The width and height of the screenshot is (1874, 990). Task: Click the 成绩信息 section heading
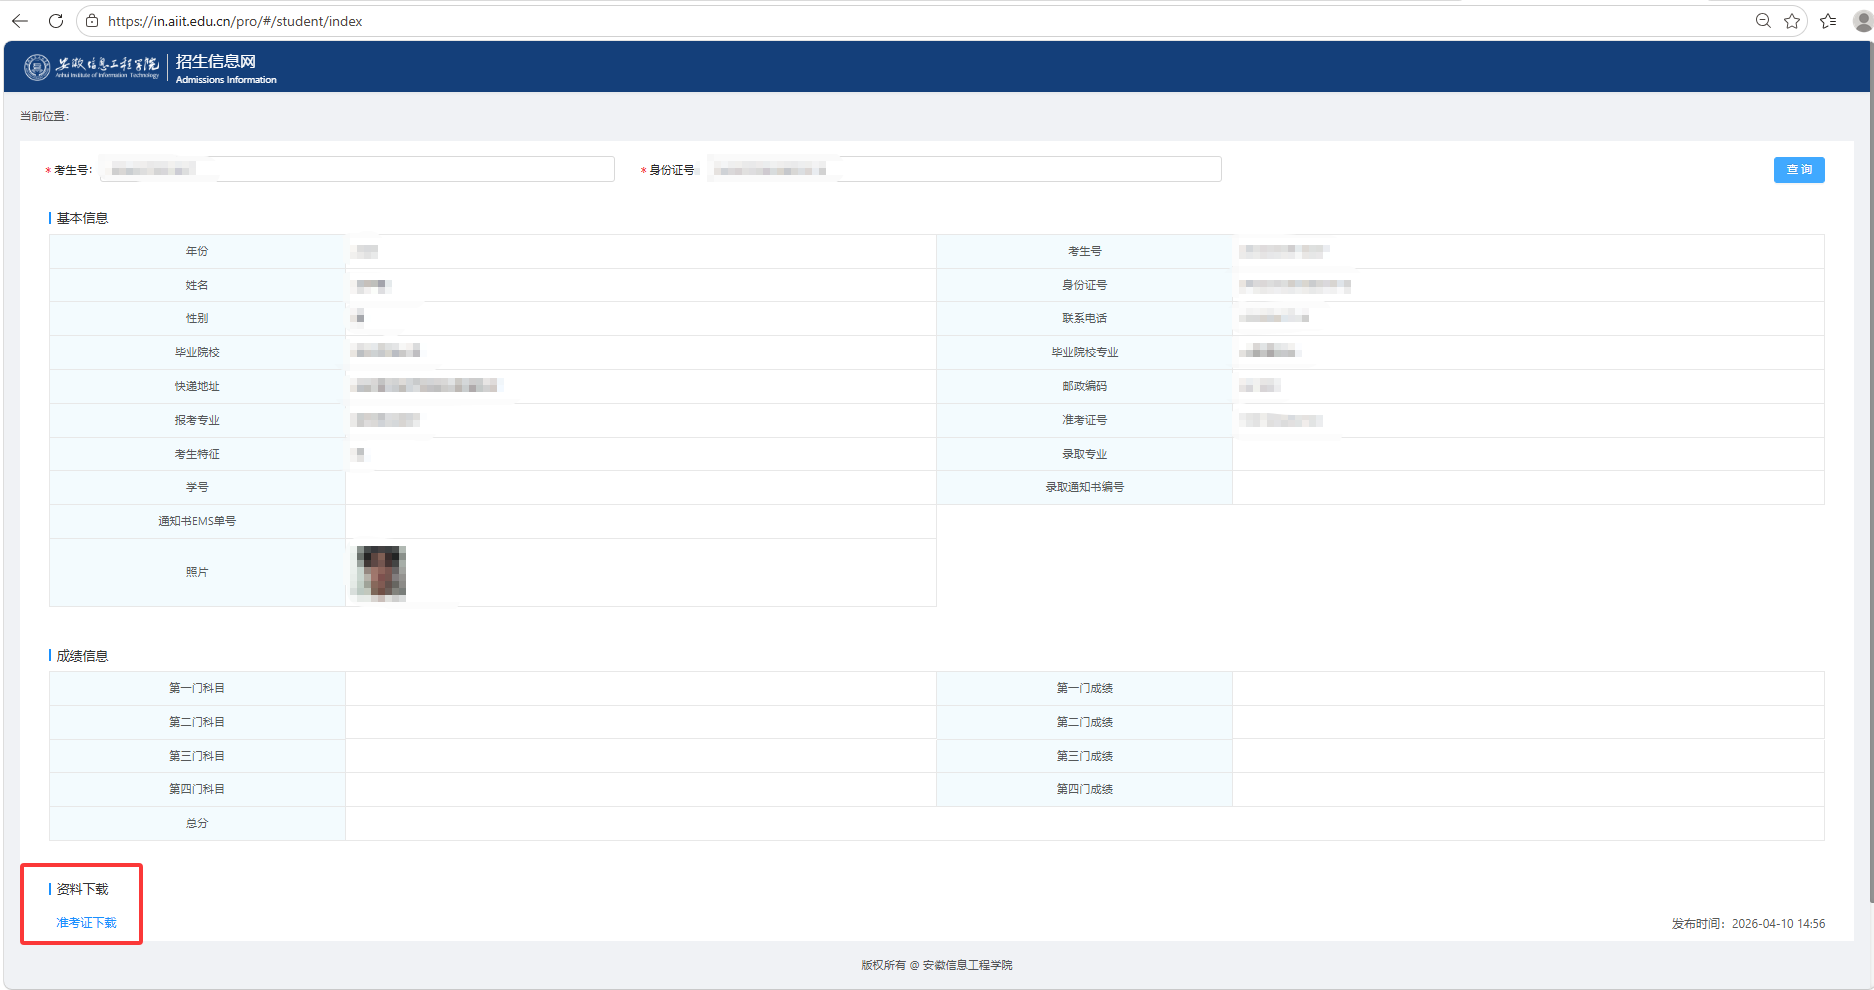(82, 656)
